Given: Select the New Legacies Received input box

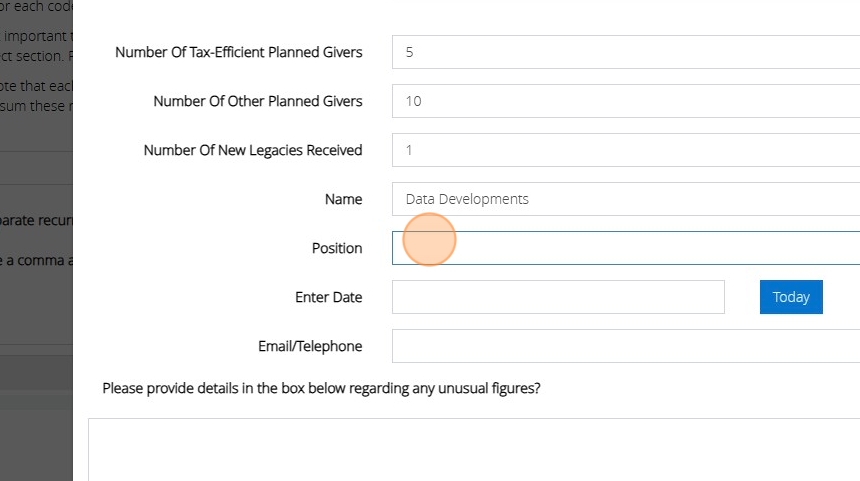Looking at the screenshot, I should [x=625, y=150].
